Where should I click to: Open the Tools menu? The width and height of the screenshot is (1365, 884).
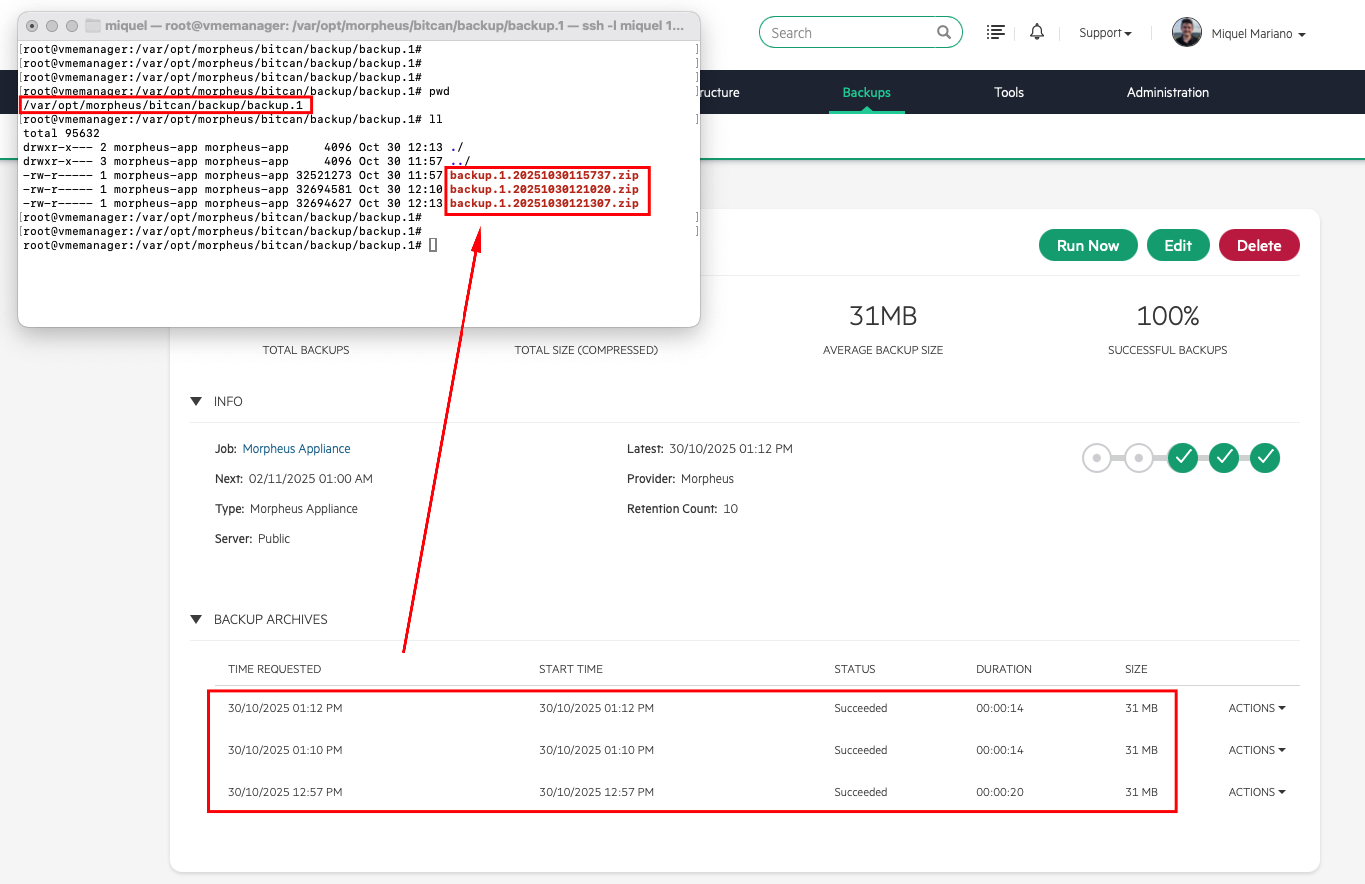coord(1008,92)
